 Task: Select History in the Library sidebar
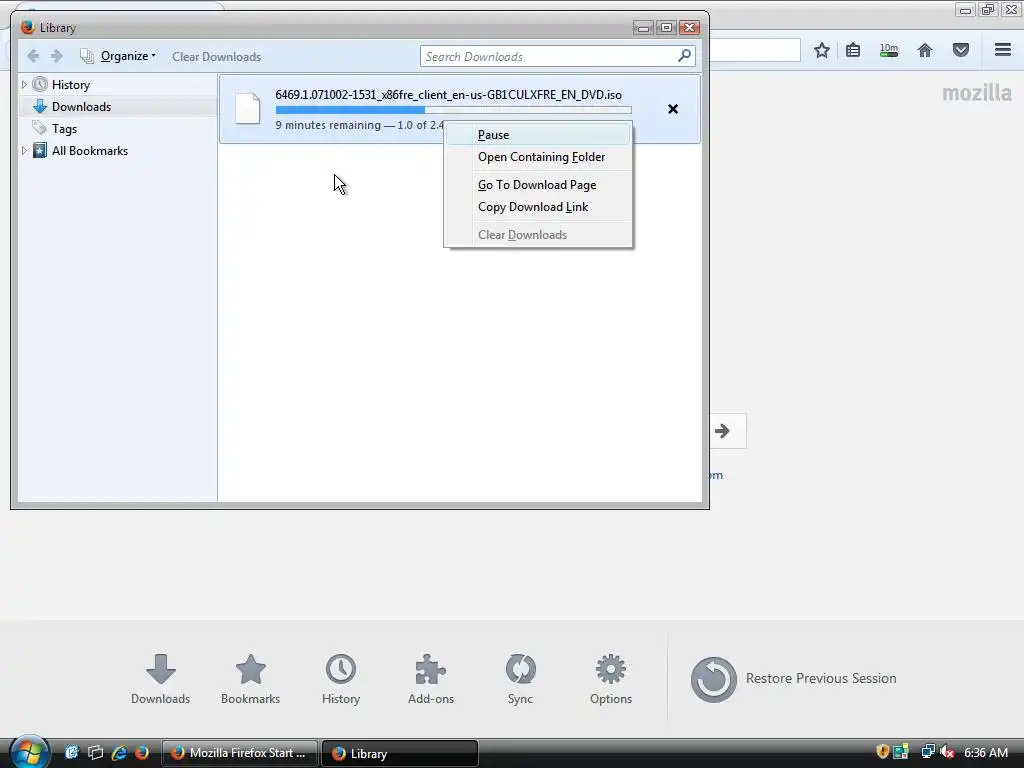[x=71, y=85]
